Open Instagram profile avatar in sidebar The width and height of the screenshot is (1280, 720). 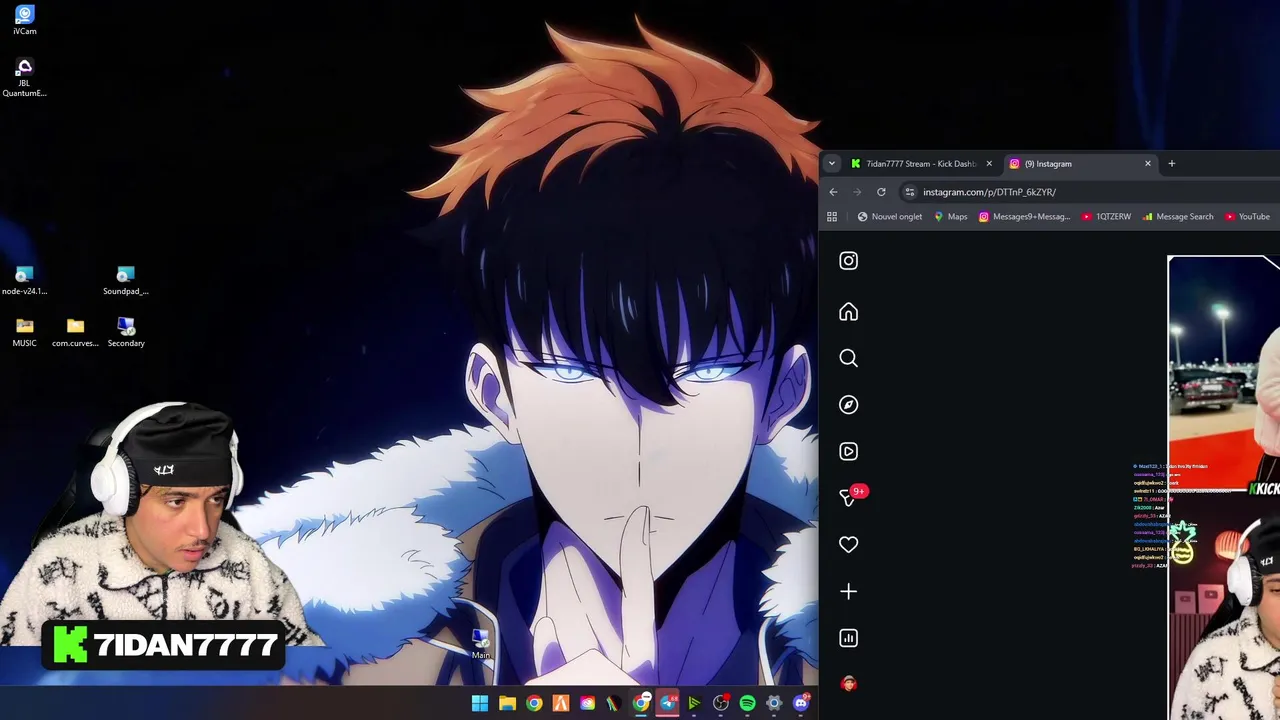[848, 684]
